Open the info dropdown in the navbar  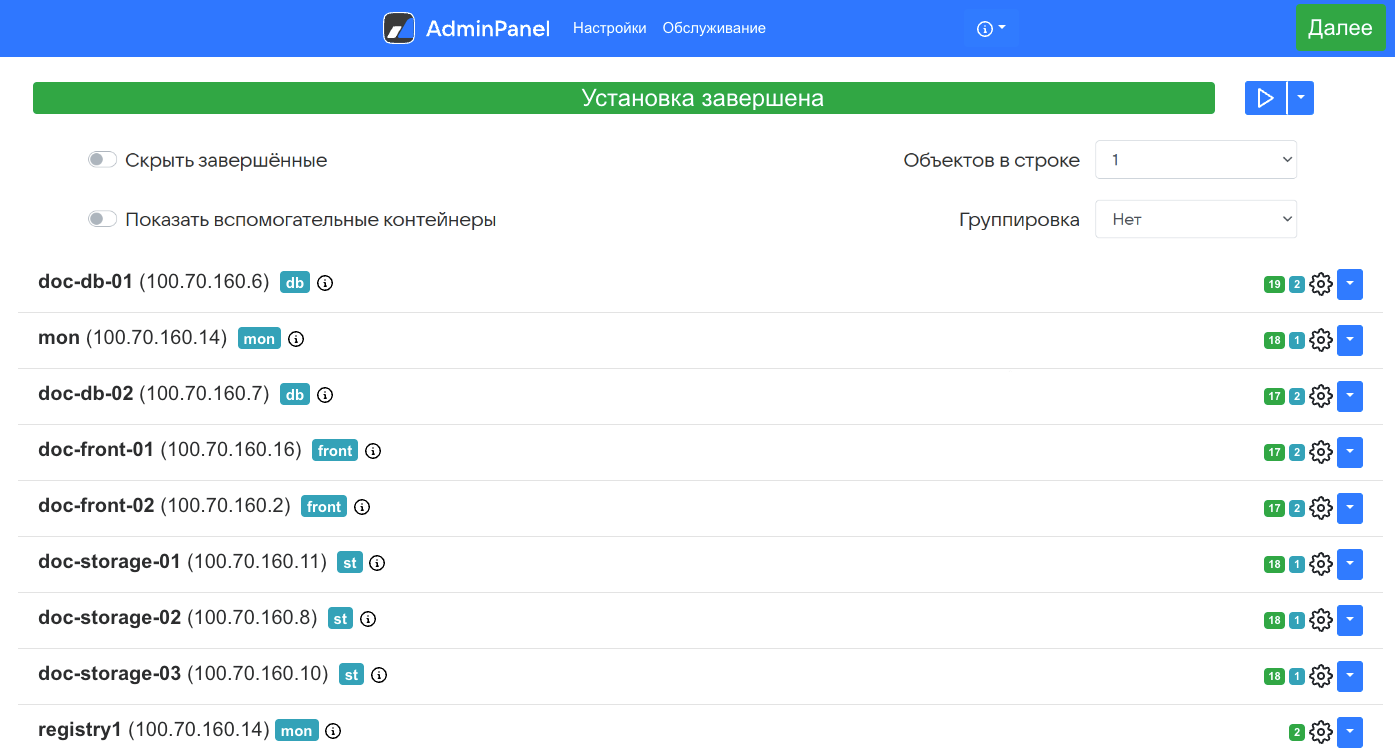pos(991,28)
